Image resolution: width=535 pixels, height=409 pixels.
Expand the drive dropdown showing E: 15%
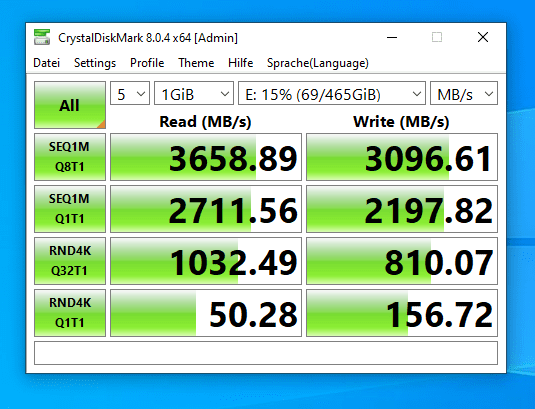(x=332, y=93)
